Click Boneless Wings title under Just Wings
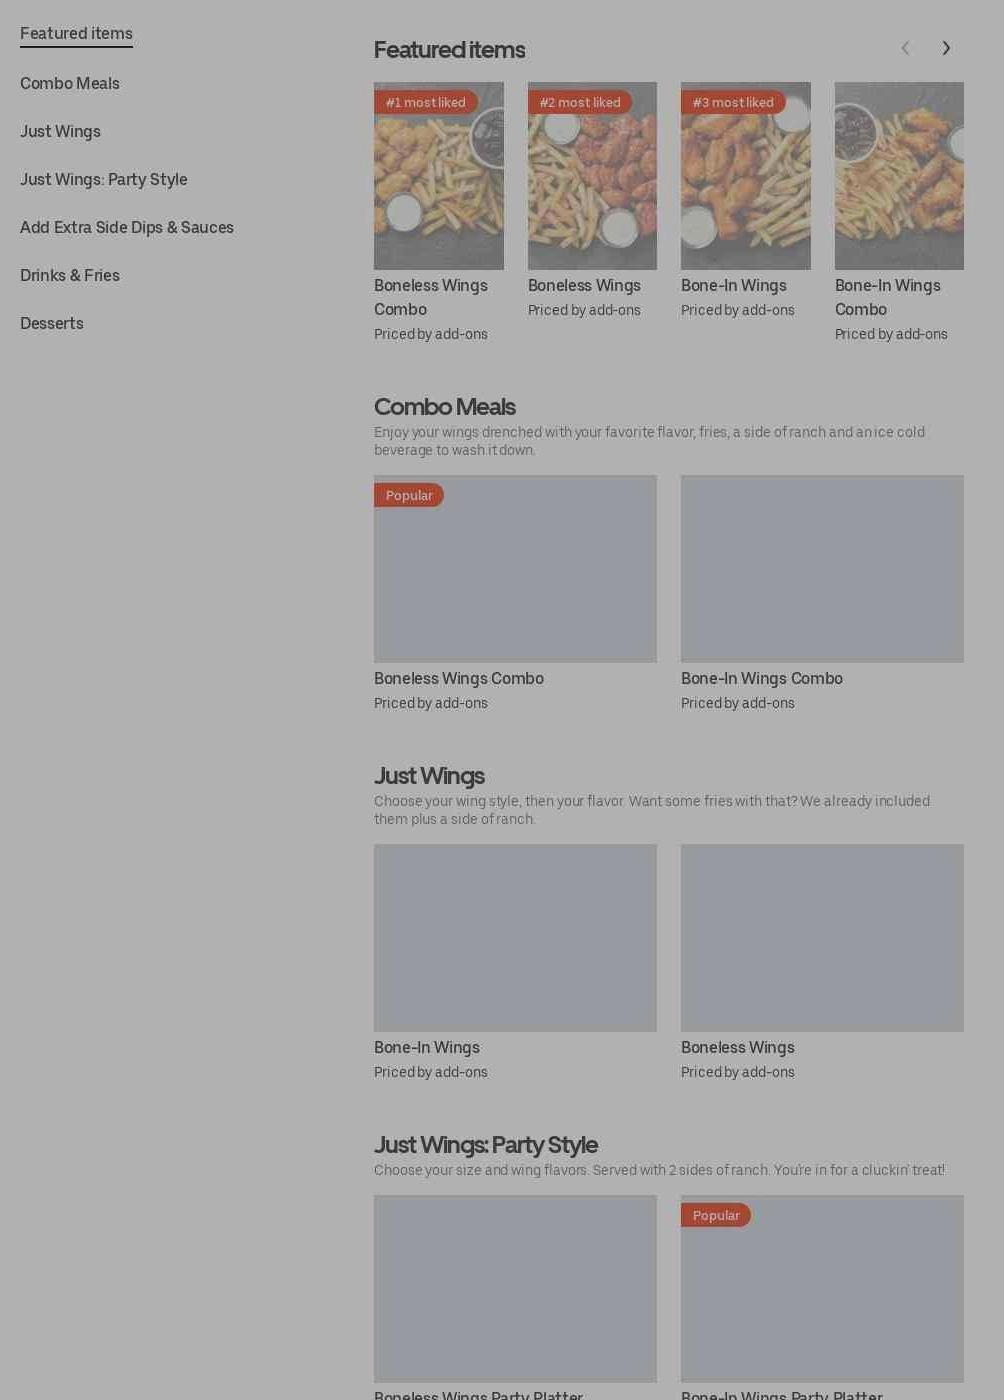This screenshot has width=1004, height=1400. [x=738, y=1047]
